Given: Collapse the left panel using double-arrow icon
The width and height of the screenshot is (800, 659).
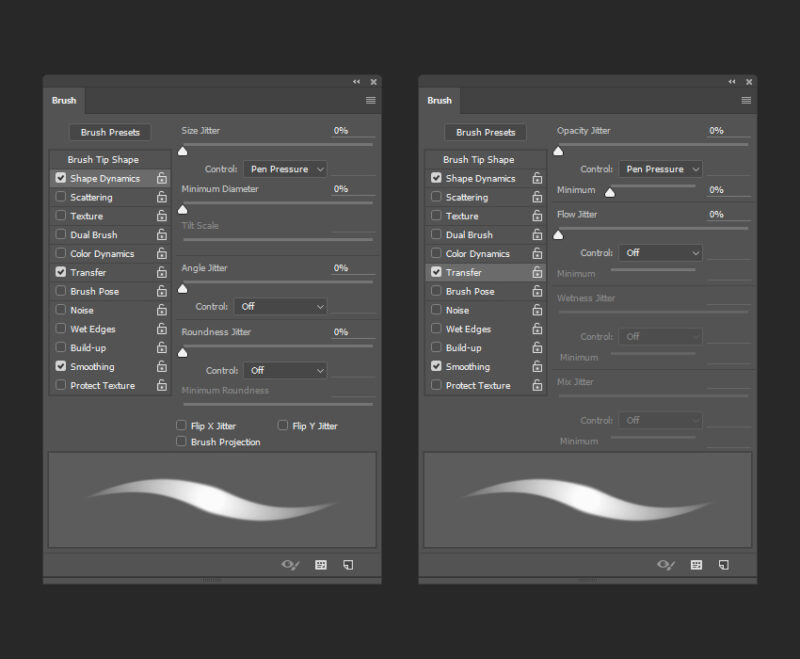Looking at the screenshot, I should pos(357,82).
